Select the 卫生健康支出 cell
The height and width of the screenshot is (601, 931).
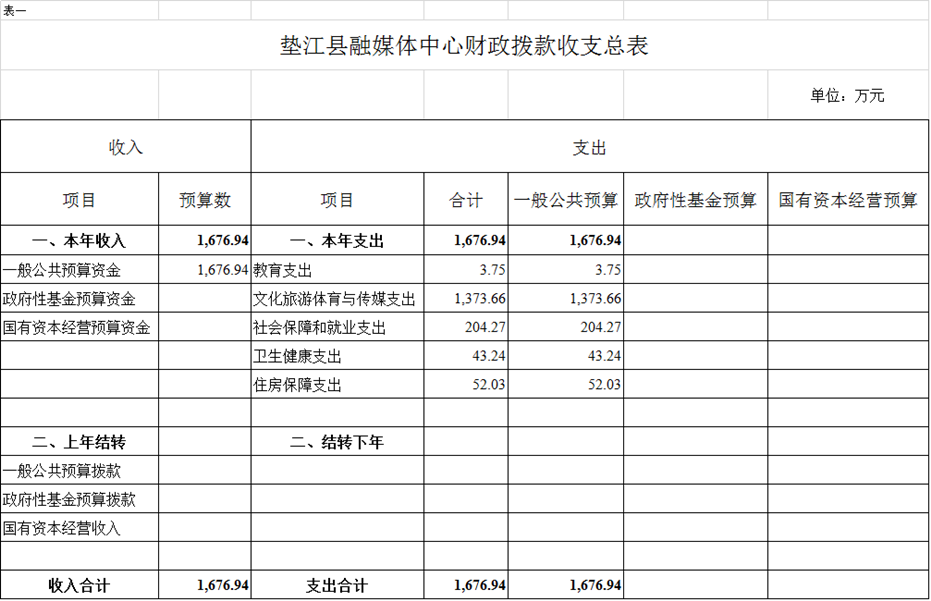297,356
